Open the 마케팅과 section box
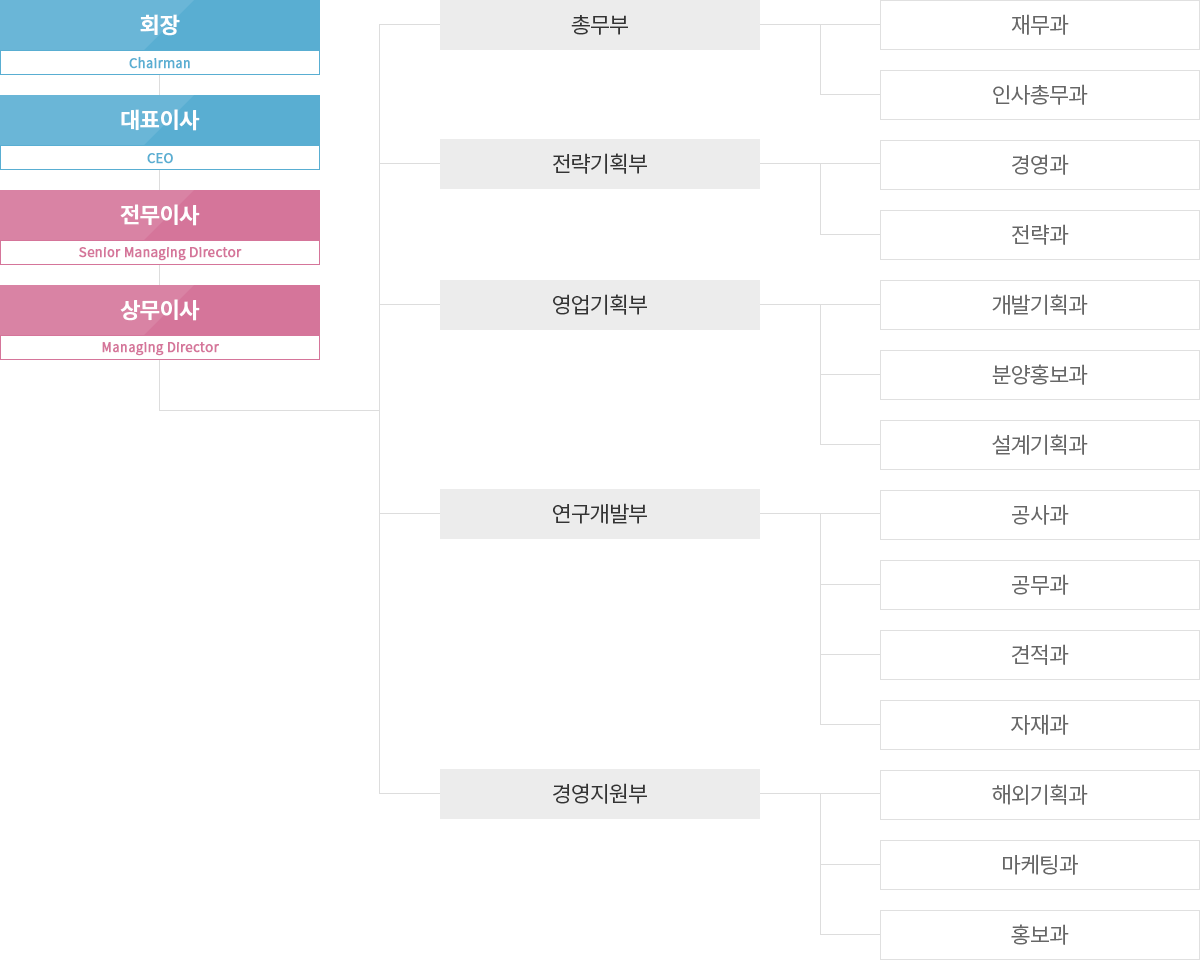This screenshot has width=1200, height=960. point(1040,865)
